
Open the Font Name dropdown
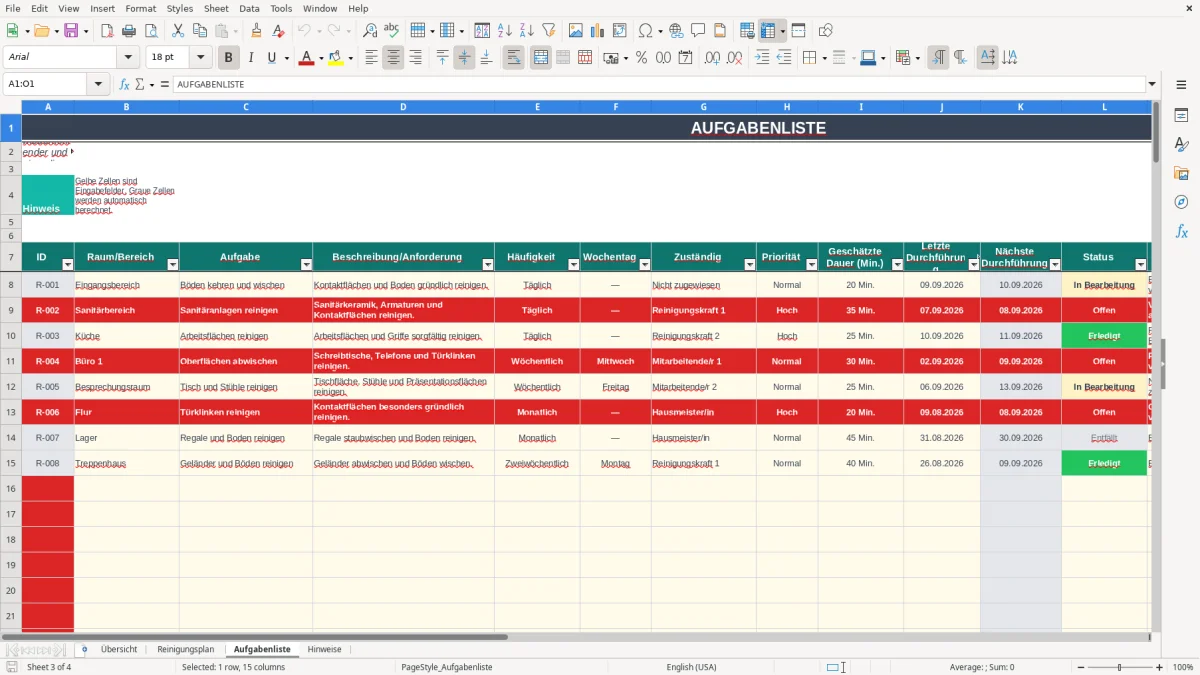pos(128,58)
